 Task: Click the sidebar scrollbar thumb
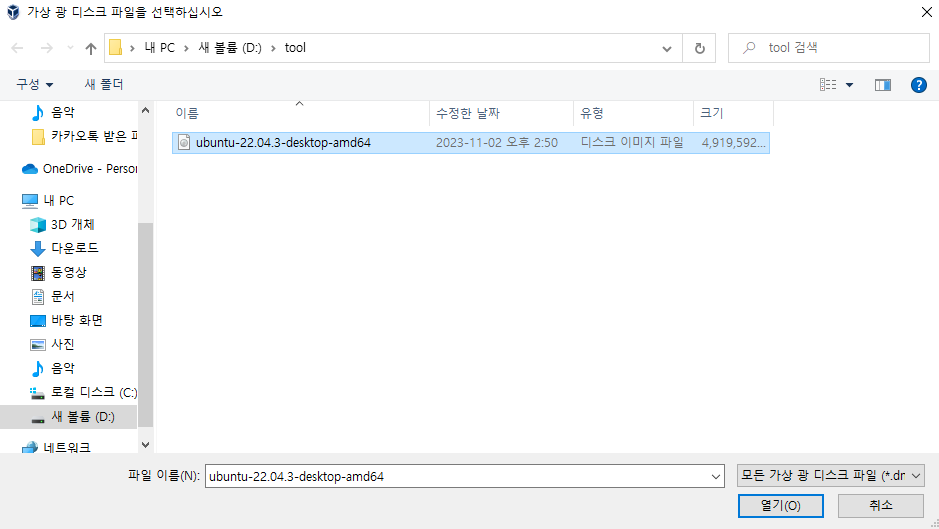(x=145, y=324)
